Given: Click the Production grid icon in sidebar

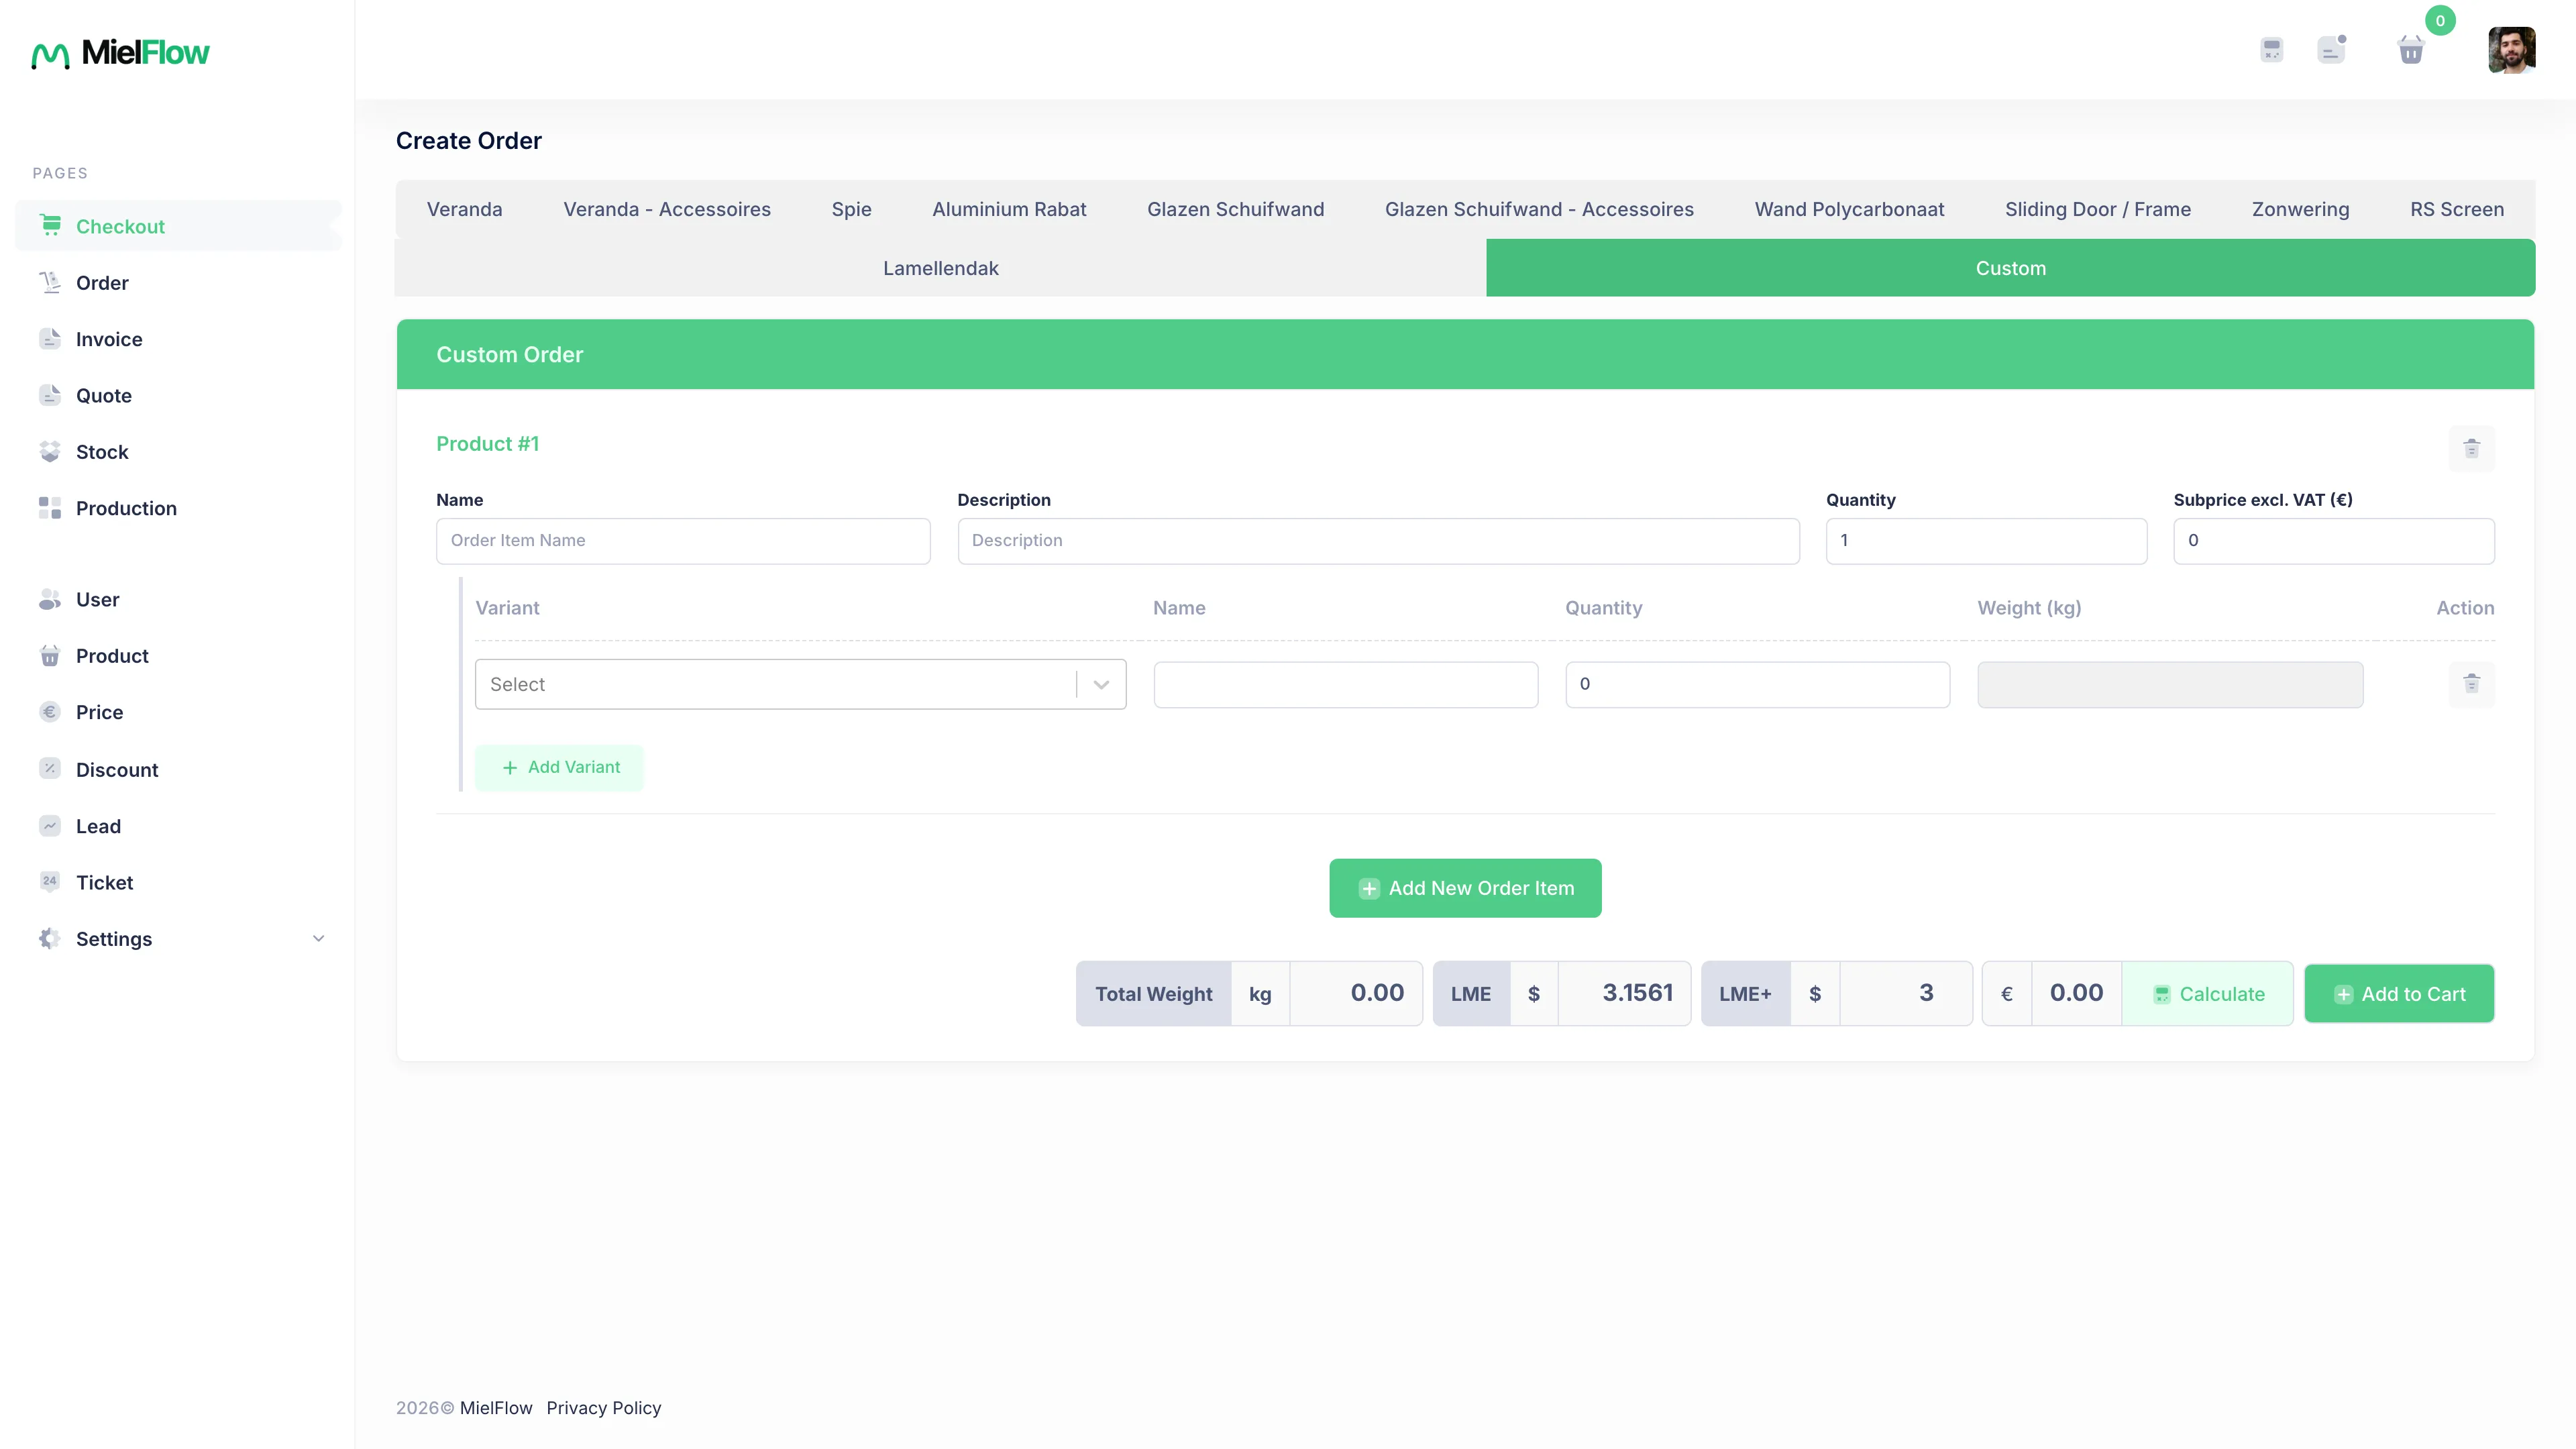Looking at the screenshot, I should coord(50,508).
